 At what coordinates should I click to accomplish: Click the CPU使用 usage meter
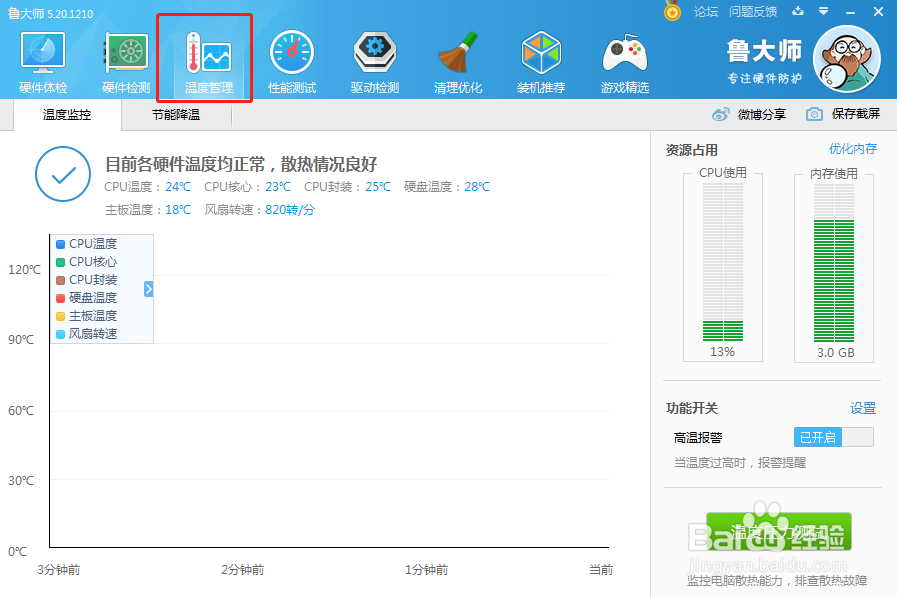click(x=723, y=262)
